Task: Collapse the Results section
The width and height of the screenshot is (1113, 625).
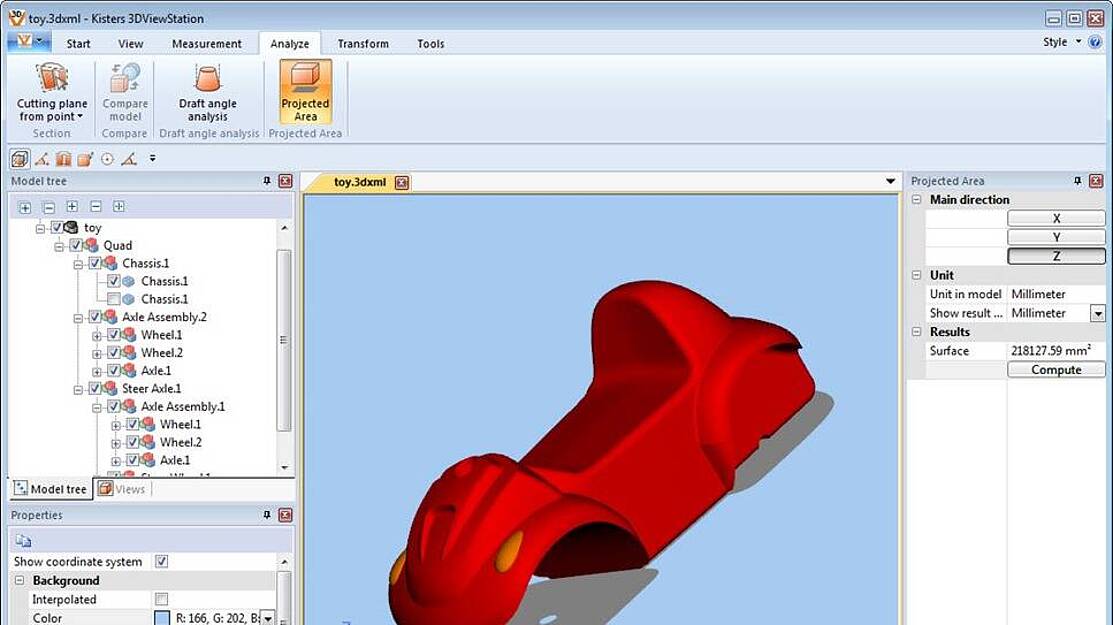Action: pyautogui.click(x=916, y=331)
